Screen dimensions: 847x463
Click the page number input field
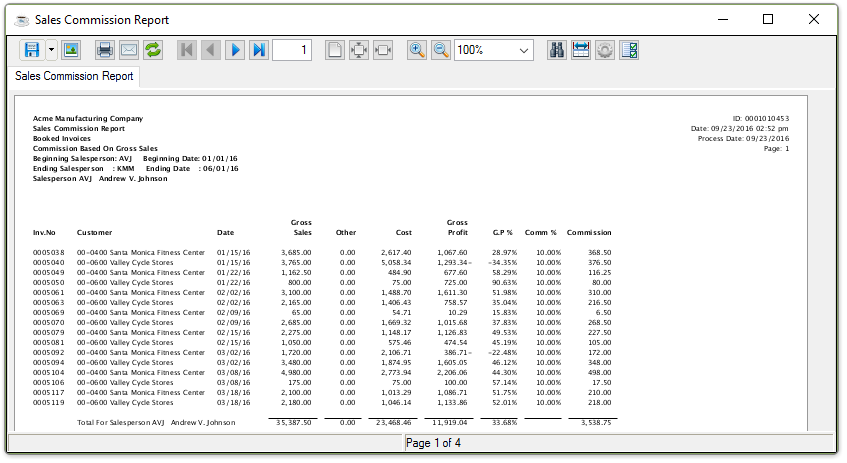(x=292, y=50)
